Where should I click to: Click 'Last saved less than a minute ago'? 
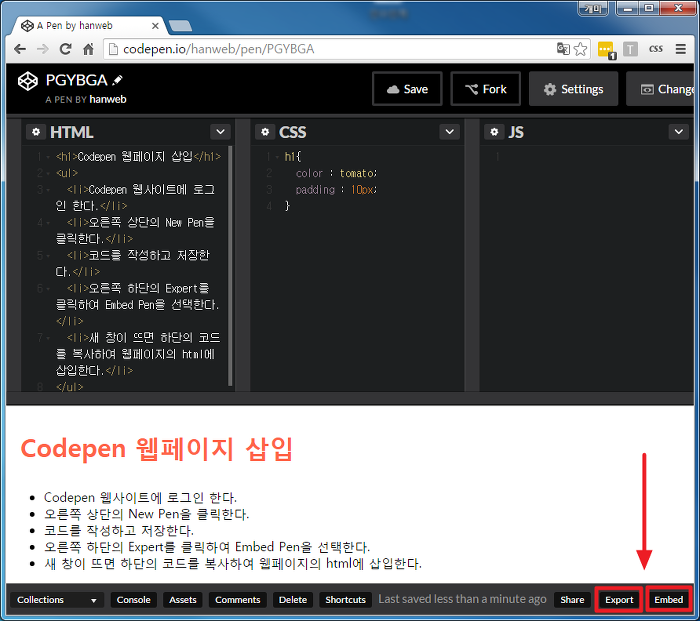point(462,600)
